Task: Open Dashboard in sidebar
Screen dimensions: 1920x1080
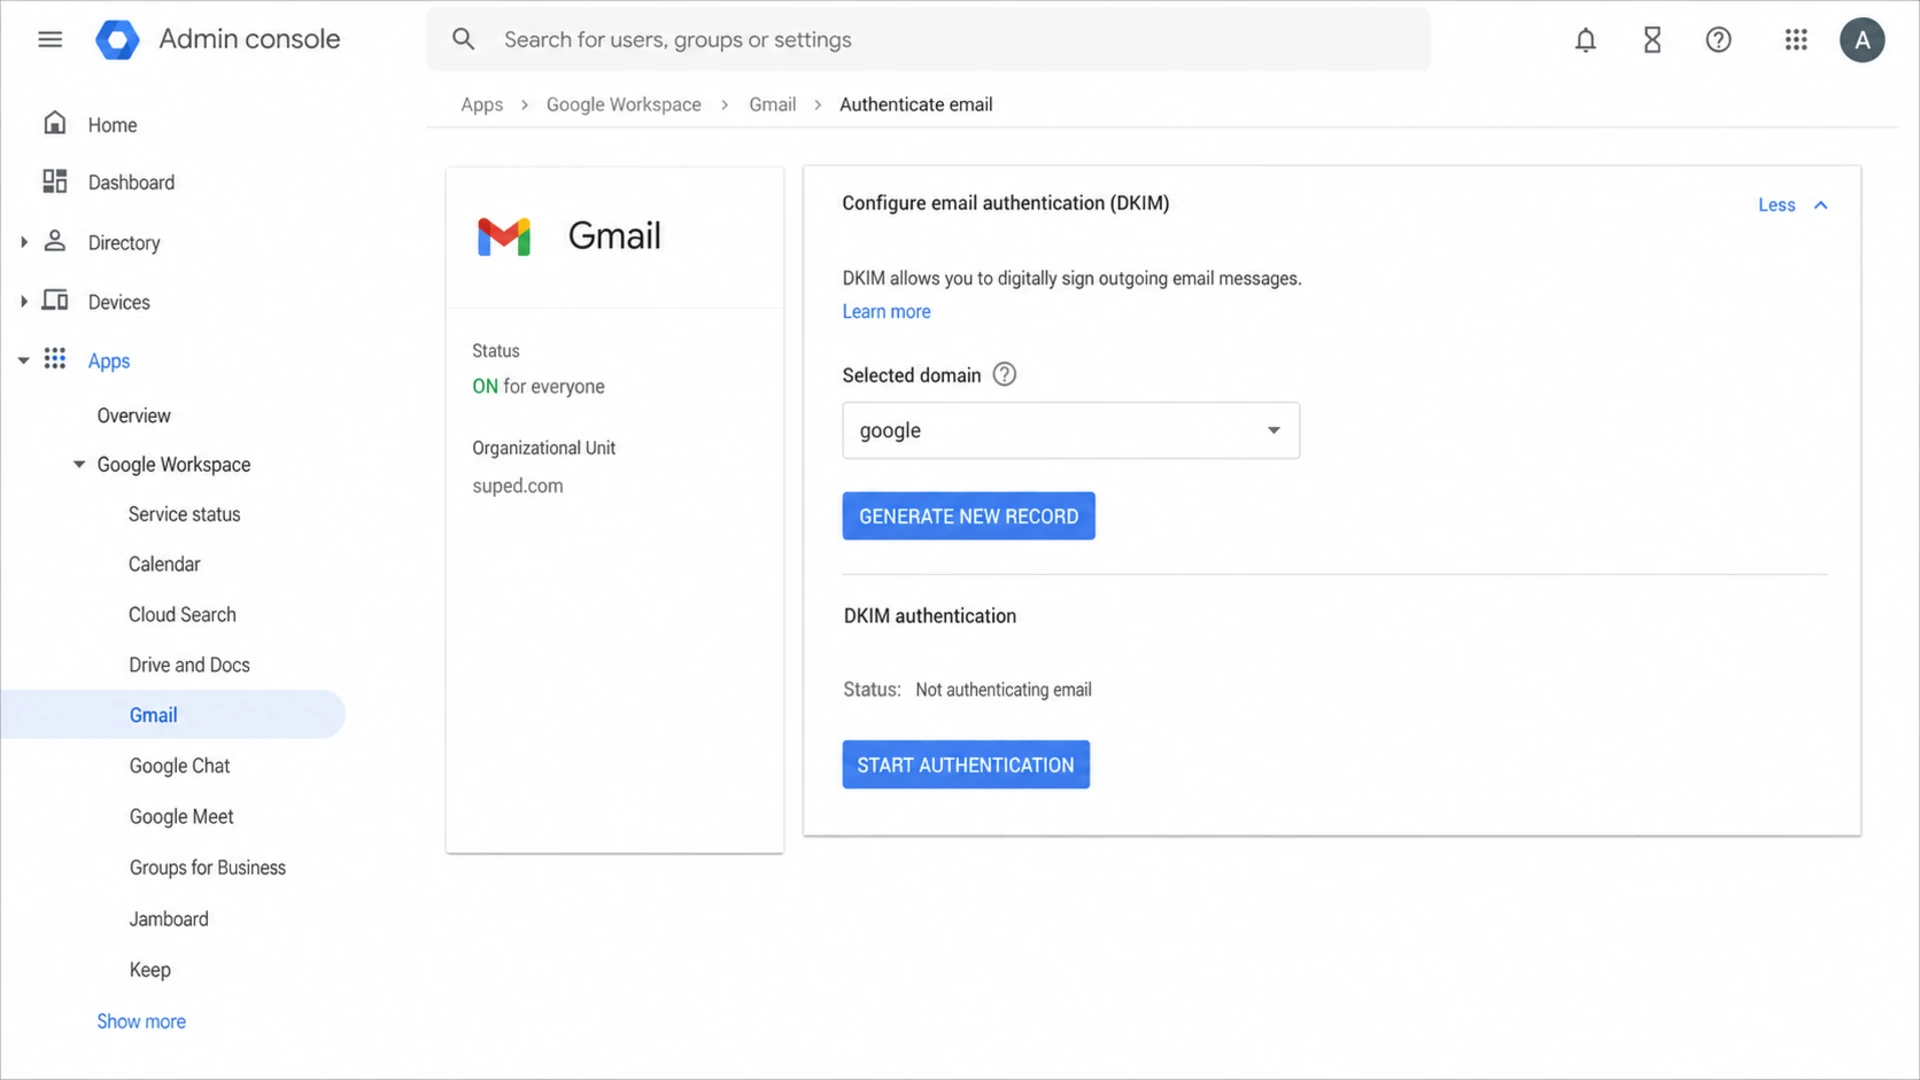Action: pos(131,182)
